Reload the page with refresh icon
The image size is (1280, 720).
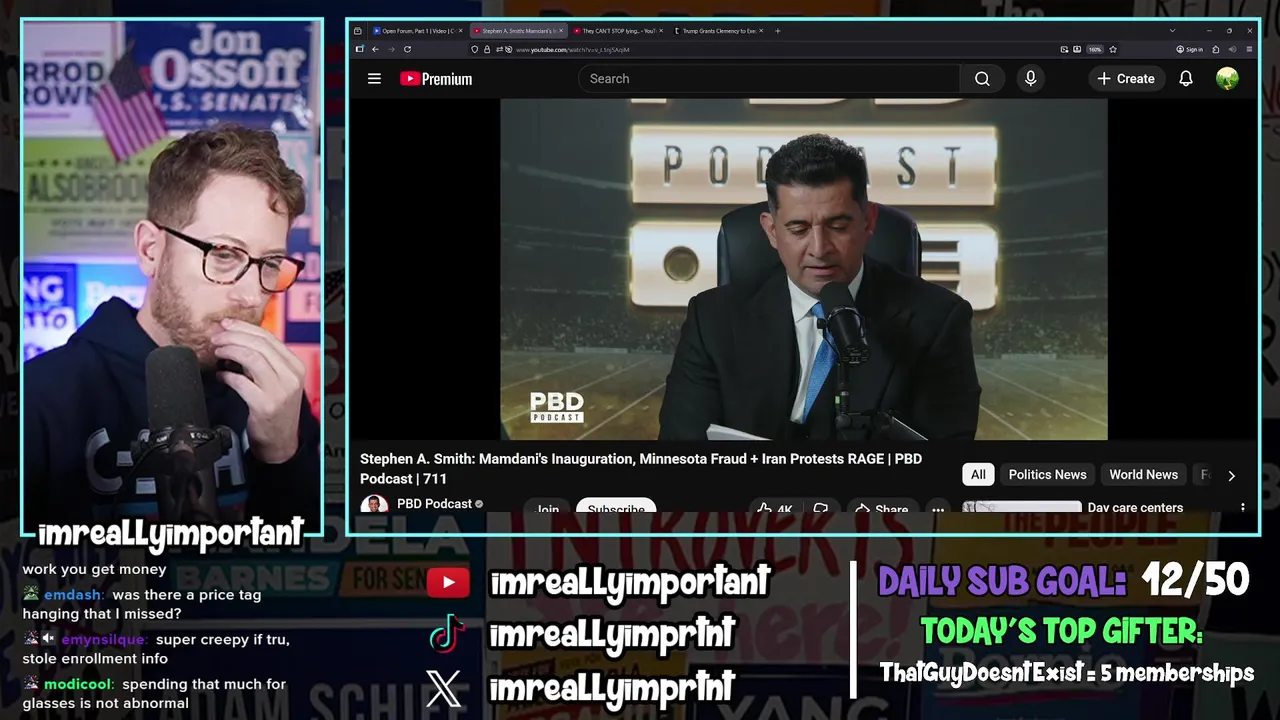pos(407,49)
